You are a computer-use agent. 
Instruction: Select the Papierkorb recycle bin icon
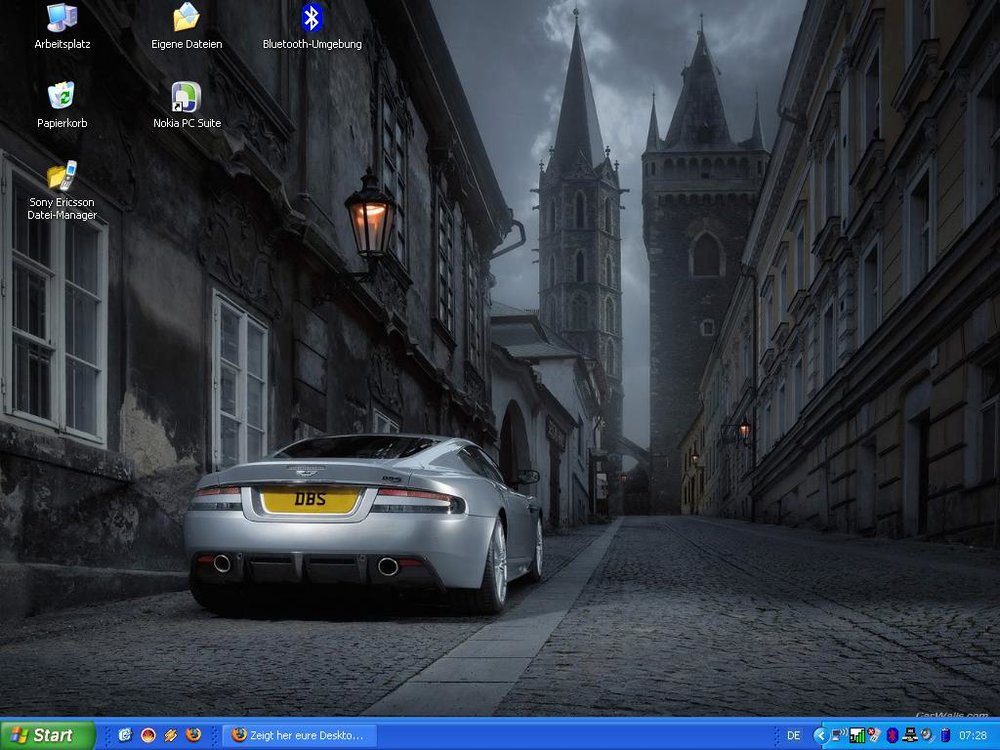[62, 97]
